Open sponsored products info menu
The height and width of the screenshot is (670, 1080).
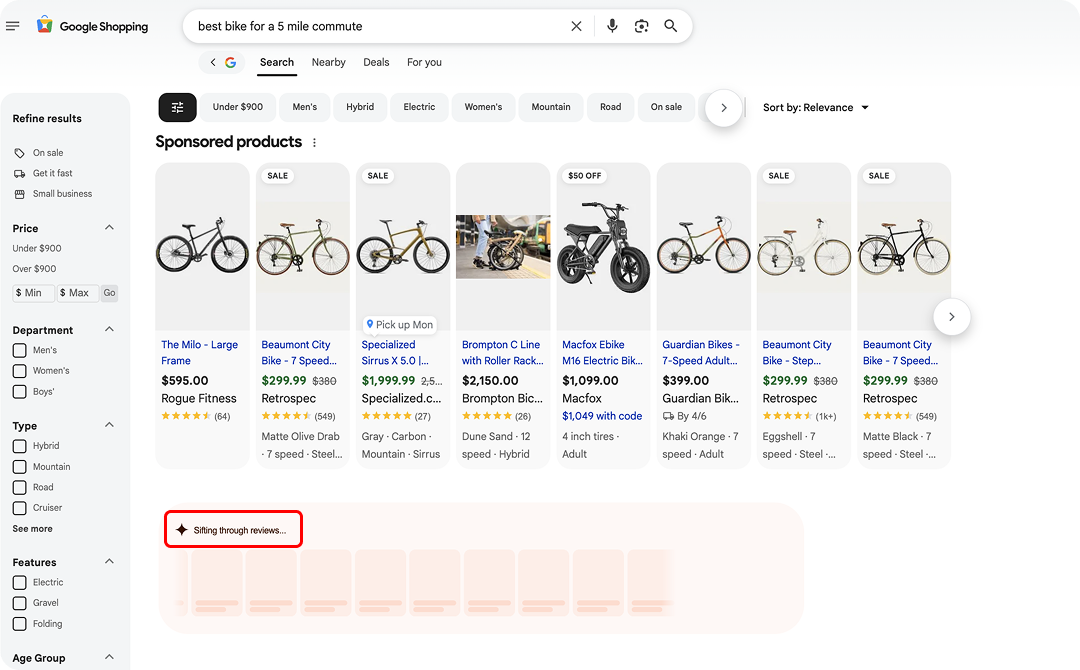click(315, 143)
